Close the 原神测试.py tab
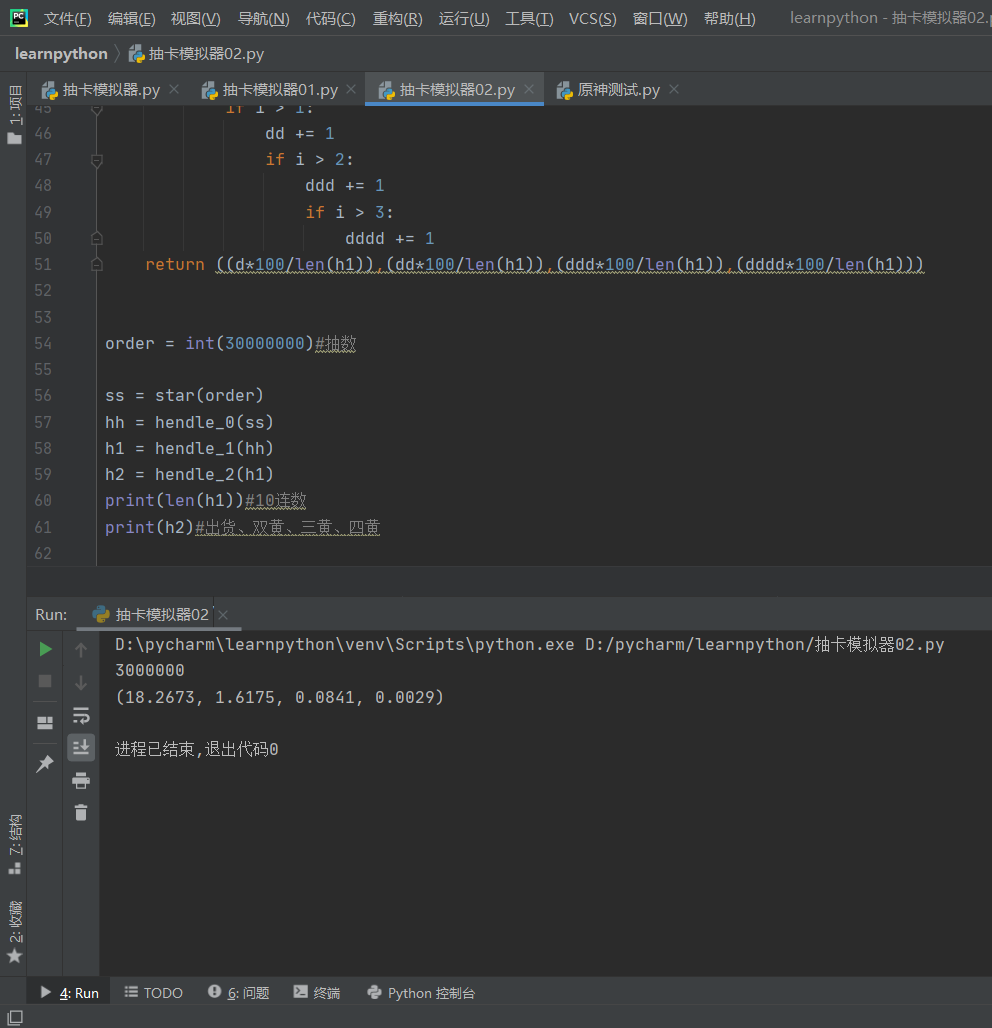 coord(674,89)
